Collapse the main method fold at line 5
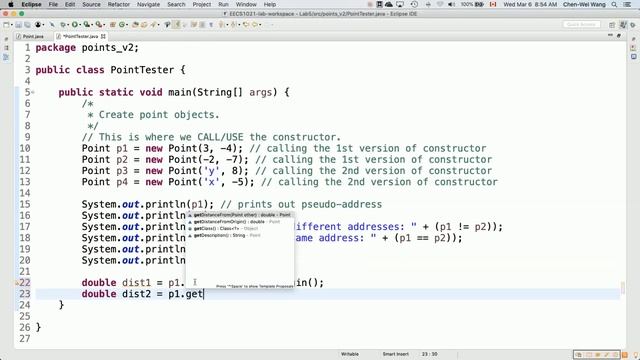640x360 pixels. click(x=33, y=93)
